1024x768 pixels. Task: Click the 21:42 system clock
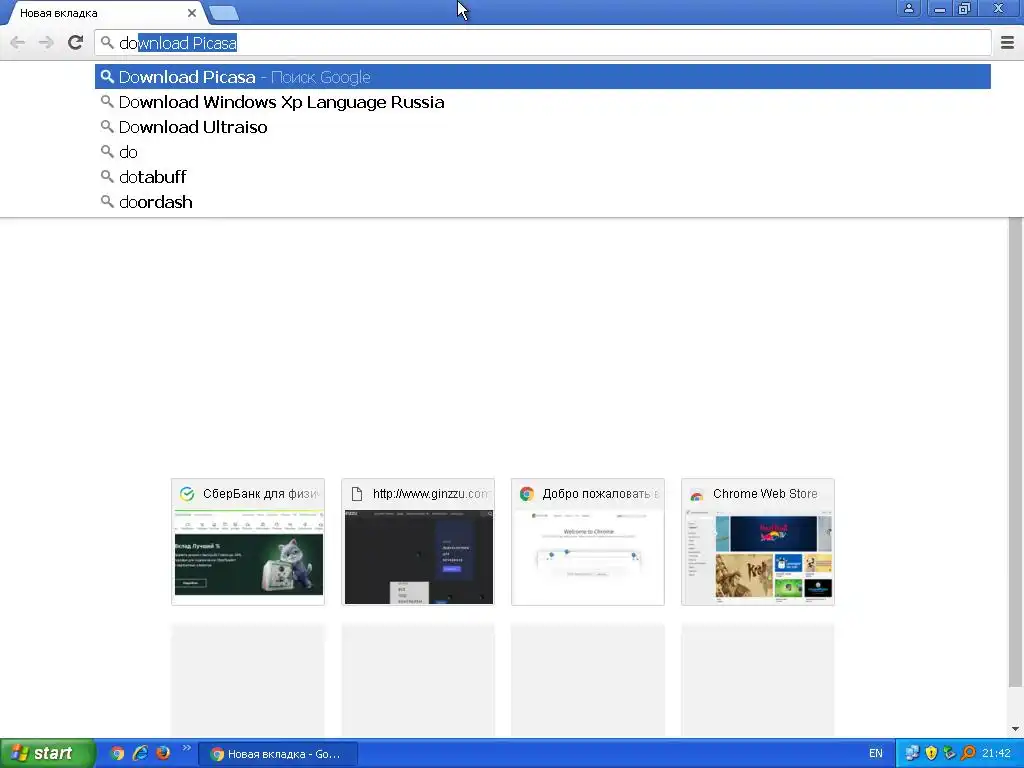[996, 754]
